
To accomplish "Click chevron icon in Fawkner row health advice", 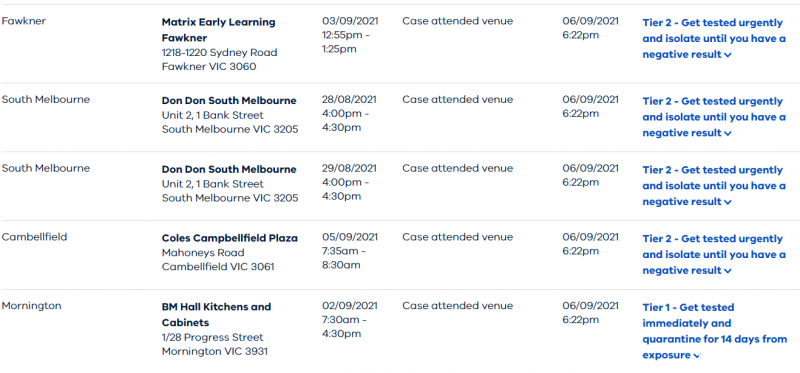I will pos(728,55).
